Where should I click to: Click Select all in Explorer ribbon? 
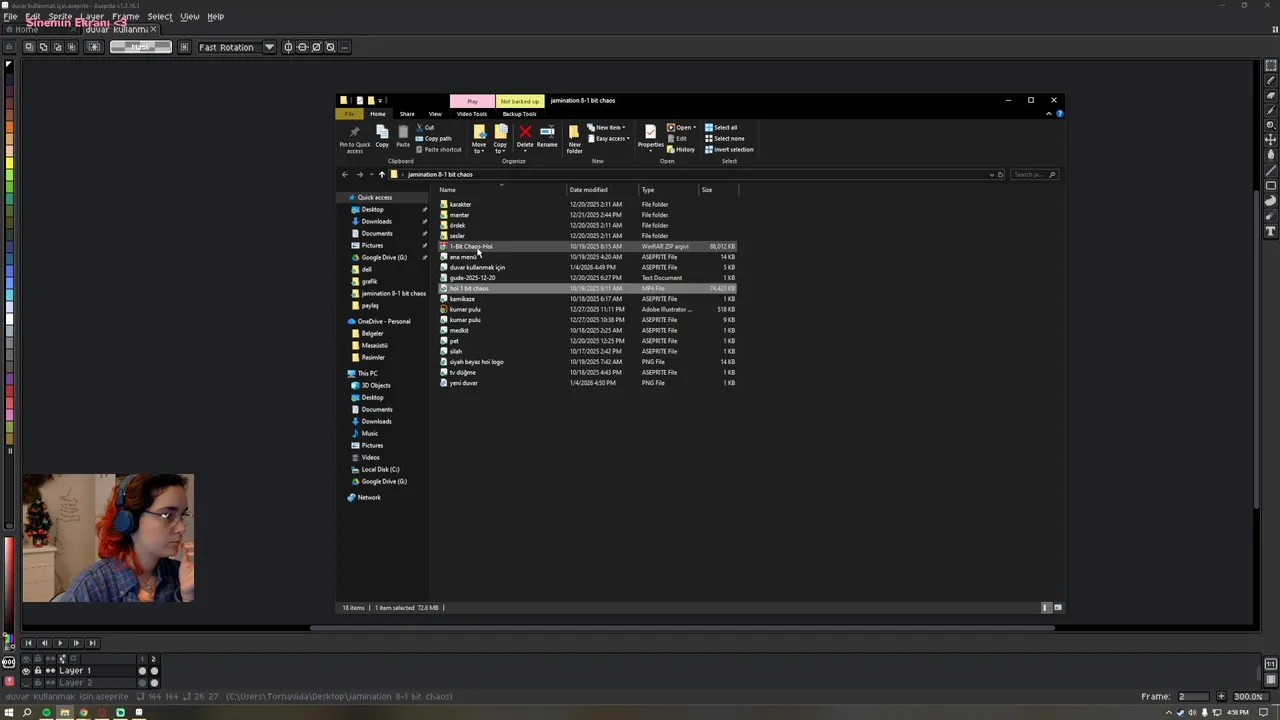[x=721, y=127]
